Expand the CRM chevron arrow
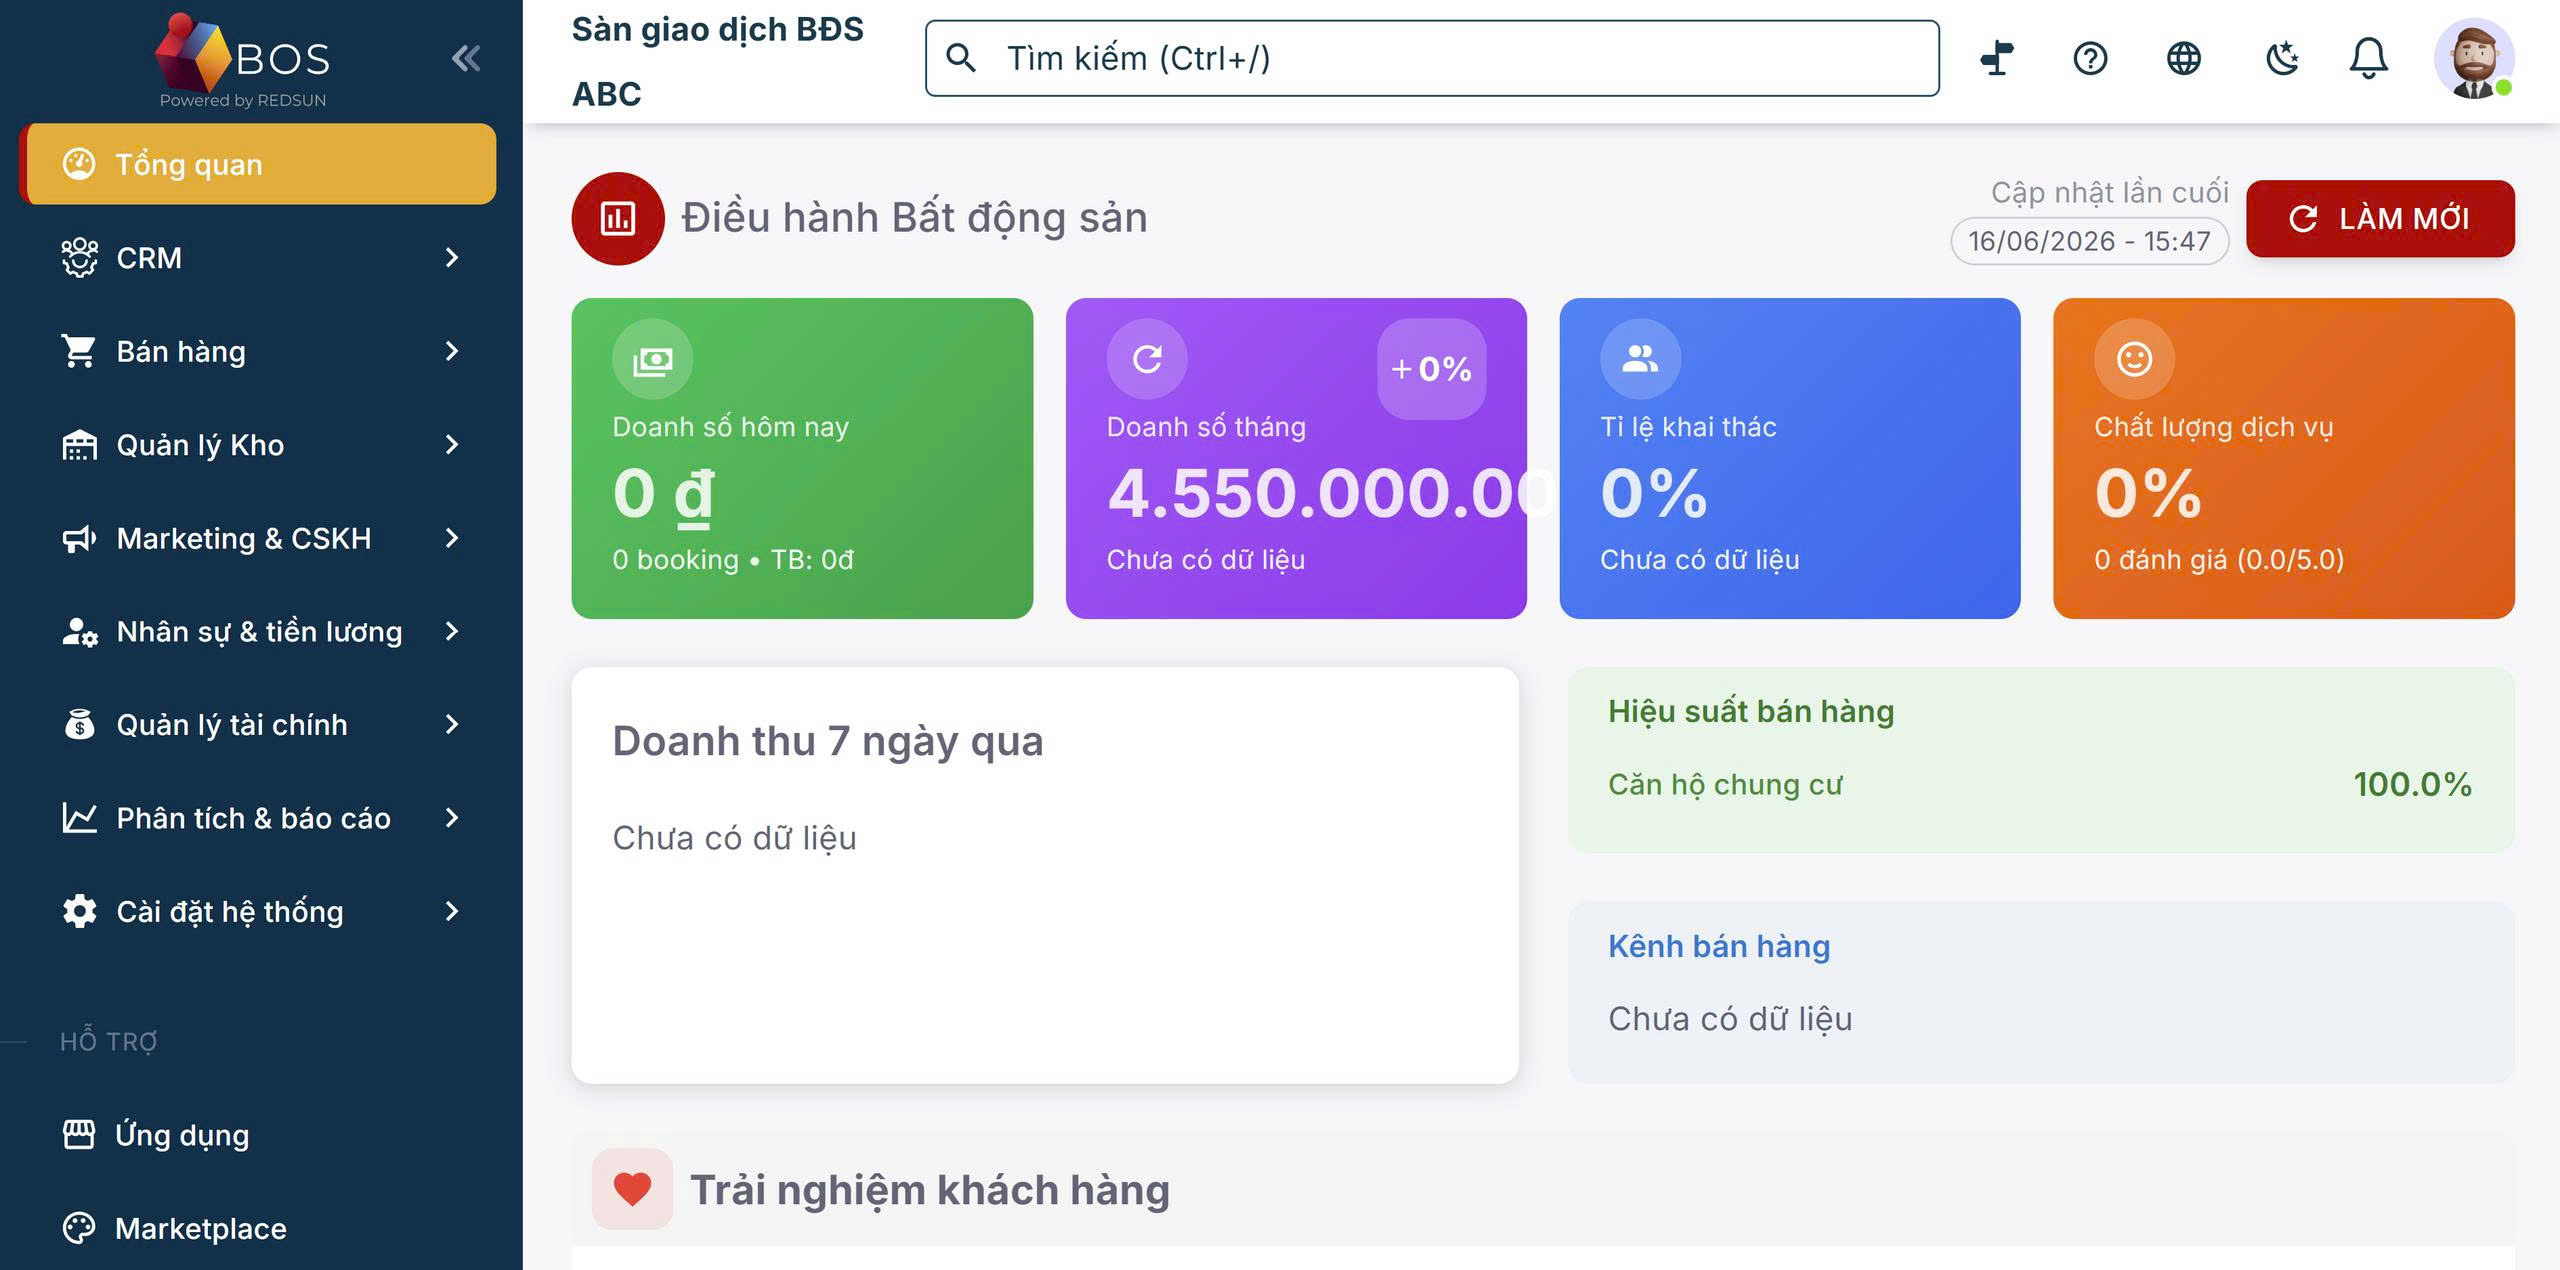This screenshot has width=2560, height=1270. [452, 258]
